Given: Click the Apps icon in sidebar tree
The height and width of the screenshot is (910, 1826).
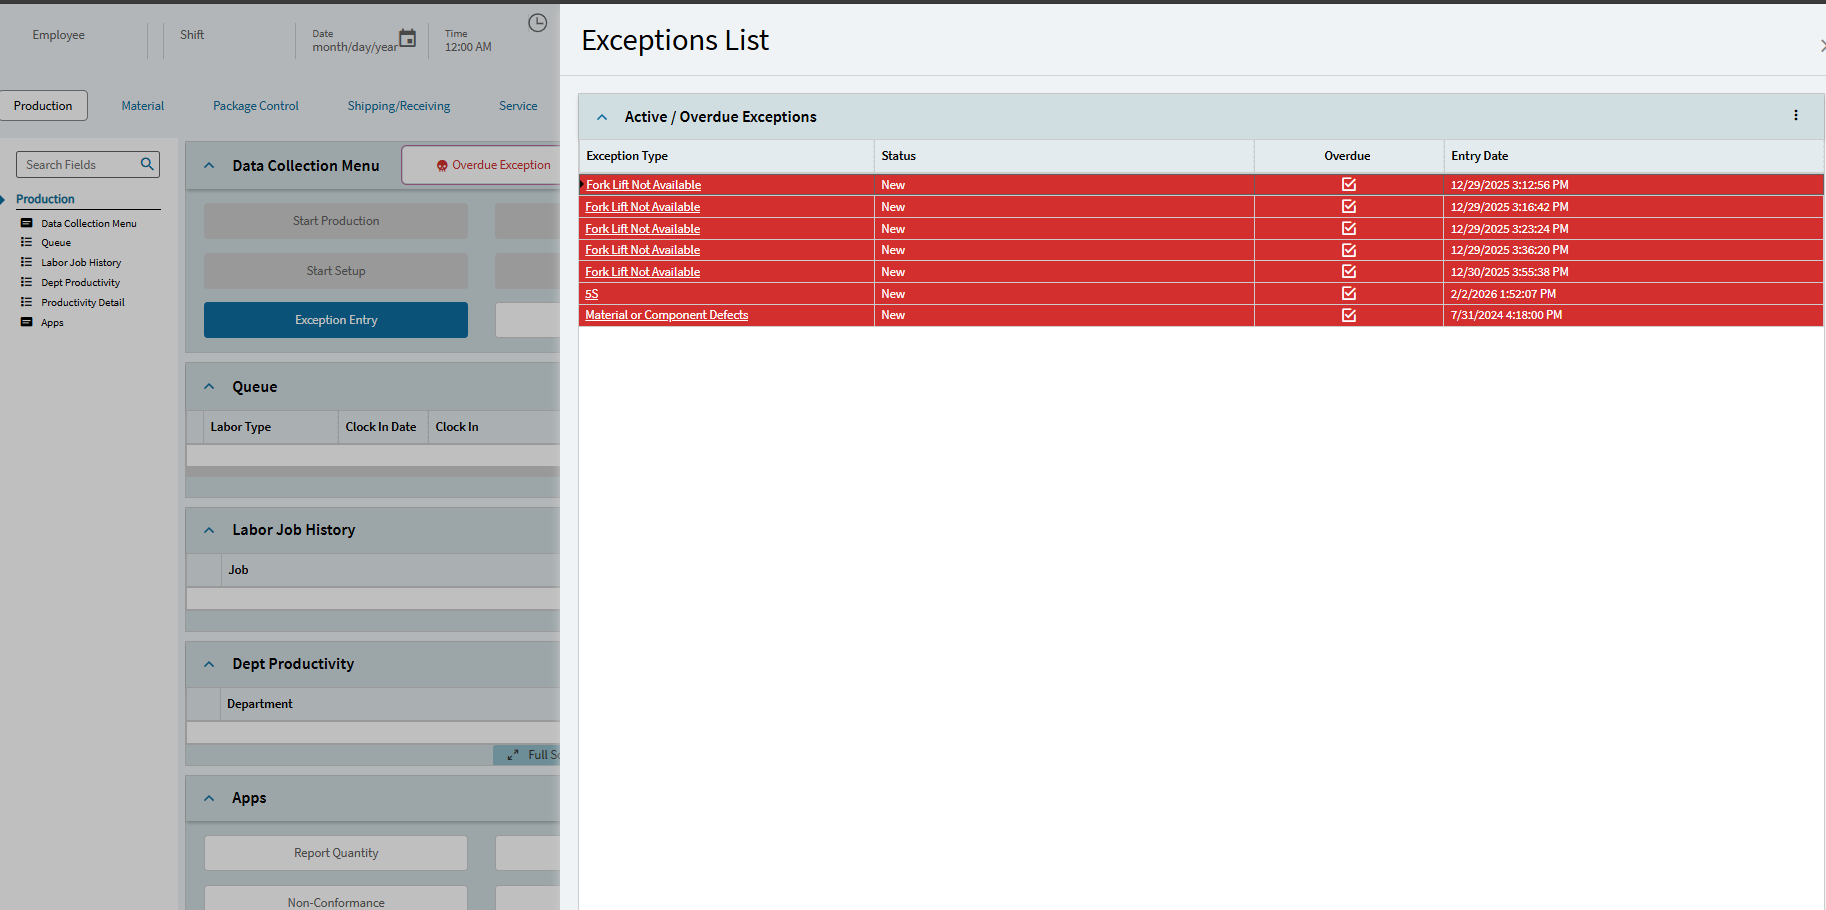Looking at the screenshot, I should 27,322.
